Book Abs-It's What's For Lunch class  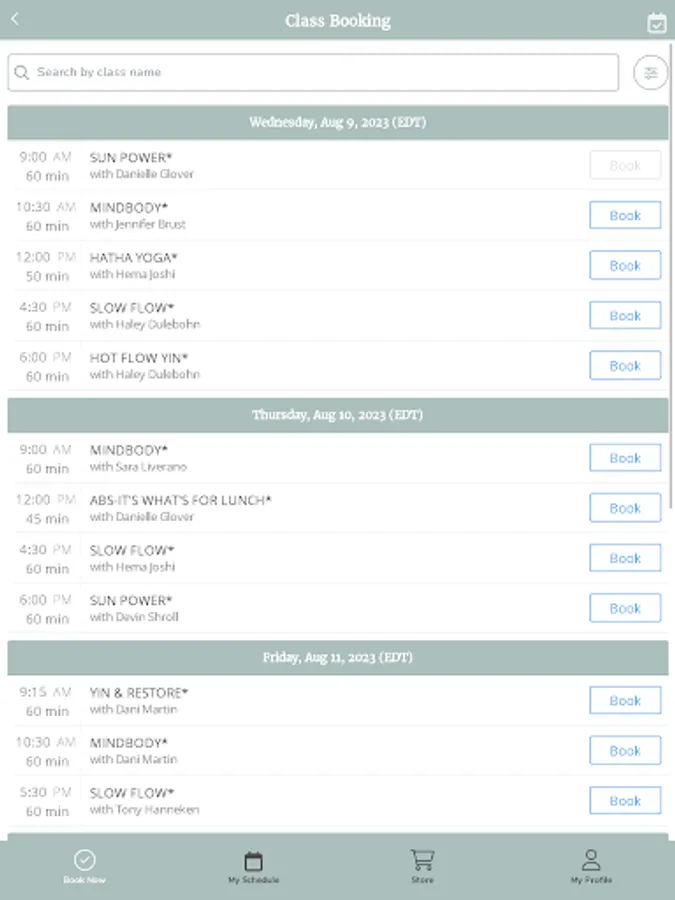point(625,508)
